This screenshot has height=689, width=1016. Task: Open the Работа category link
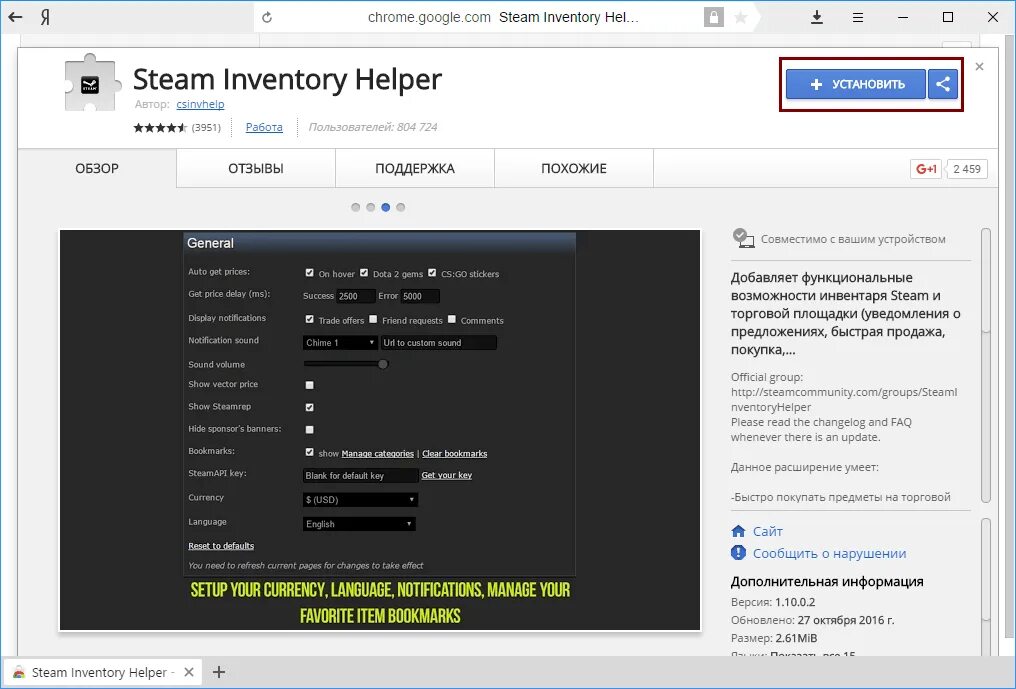pos(264,127)
